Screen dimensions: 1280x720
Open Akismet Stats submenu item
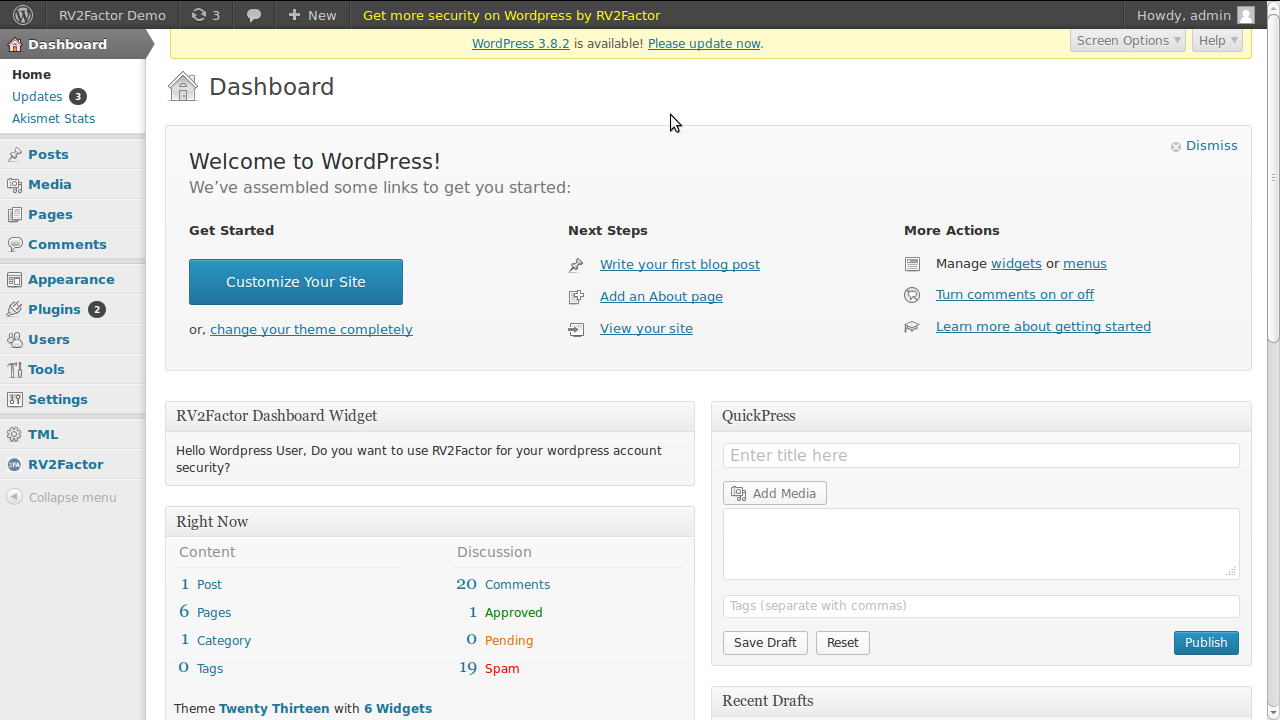click(x=54, y=118)
